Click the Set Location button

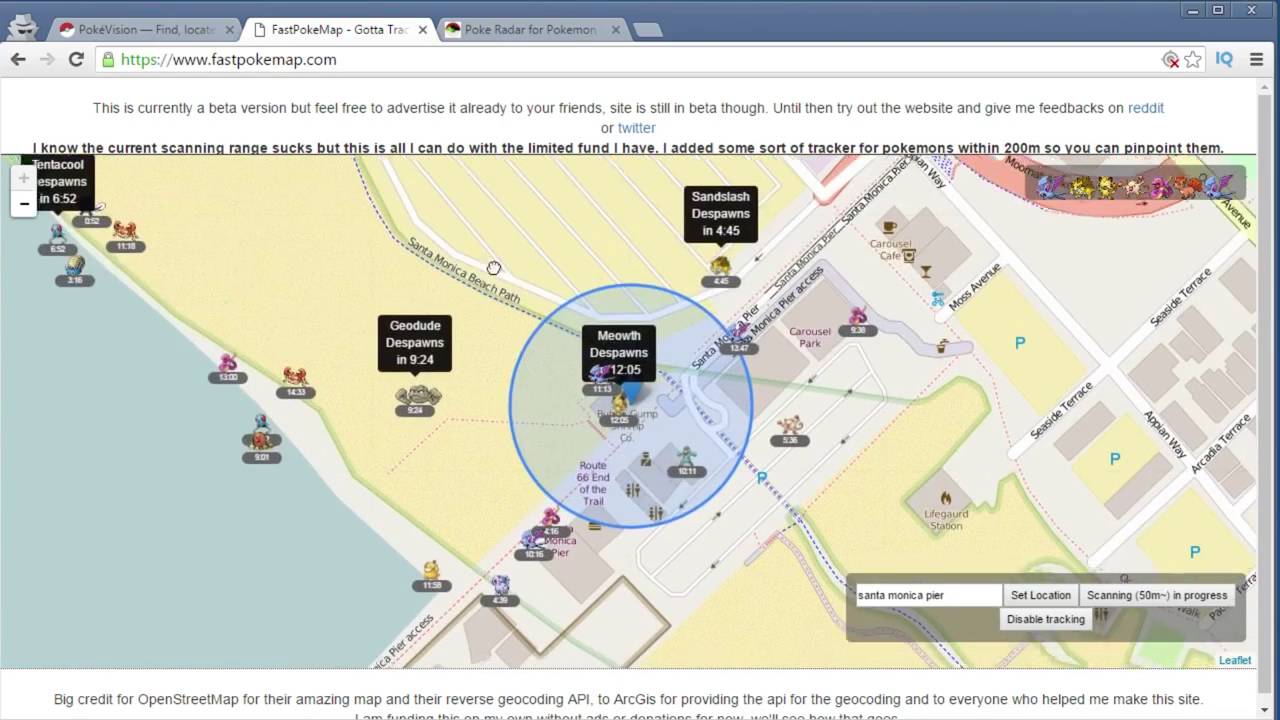[1040, 595]
